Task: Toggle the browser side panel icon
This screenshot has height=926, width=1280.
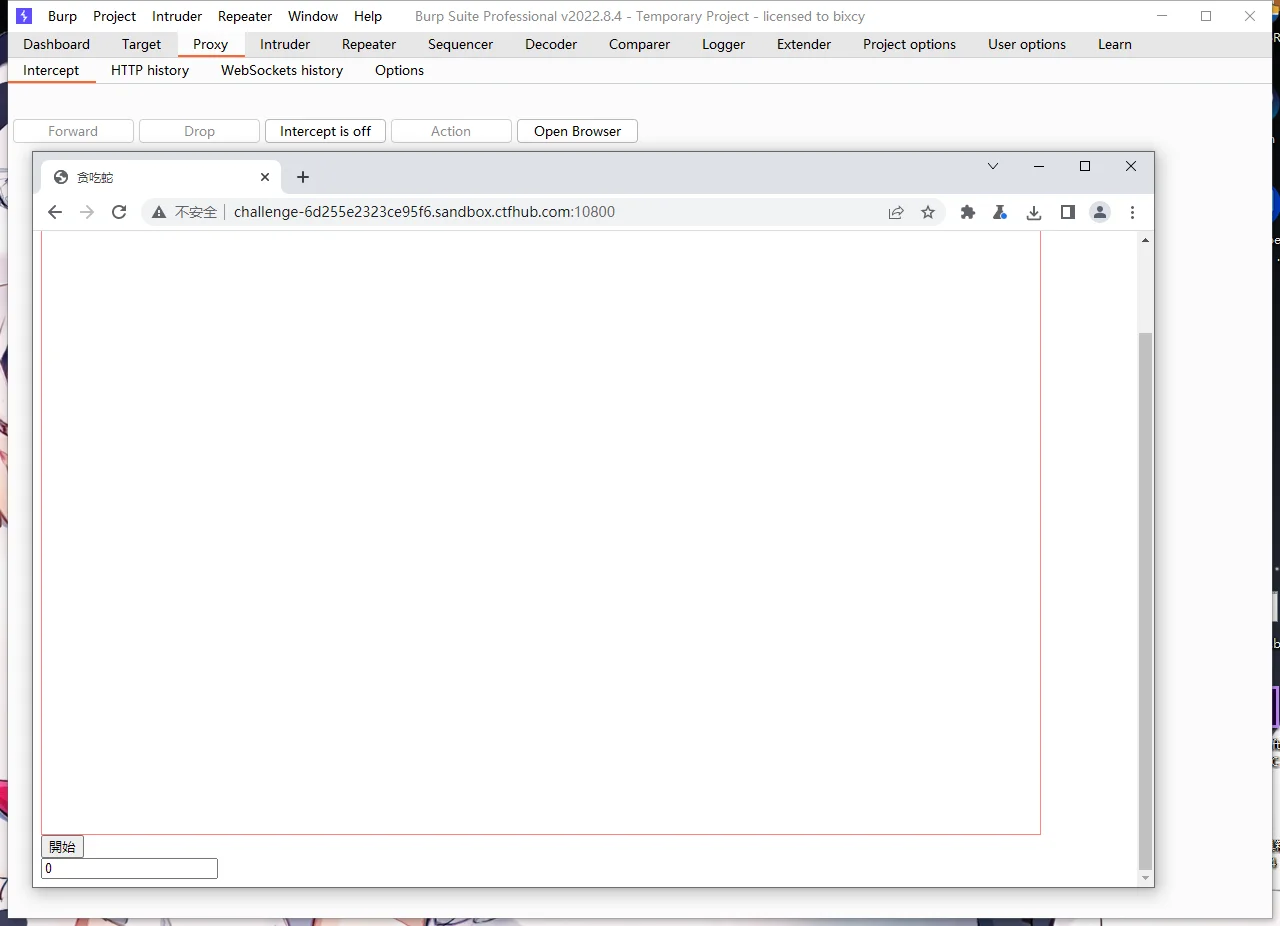Action: 1067,212
